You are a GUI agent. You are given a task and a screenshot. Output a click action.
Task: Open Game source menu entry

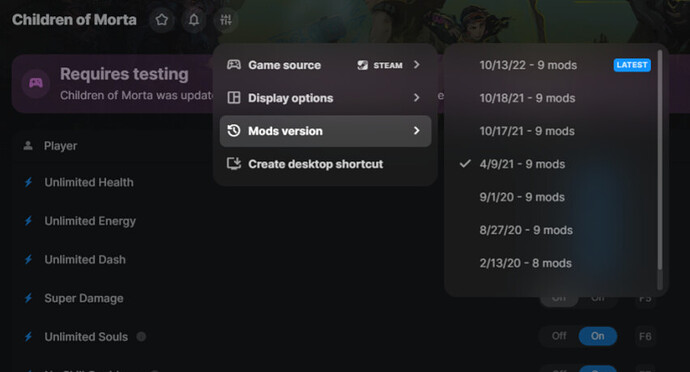point(325,65)
